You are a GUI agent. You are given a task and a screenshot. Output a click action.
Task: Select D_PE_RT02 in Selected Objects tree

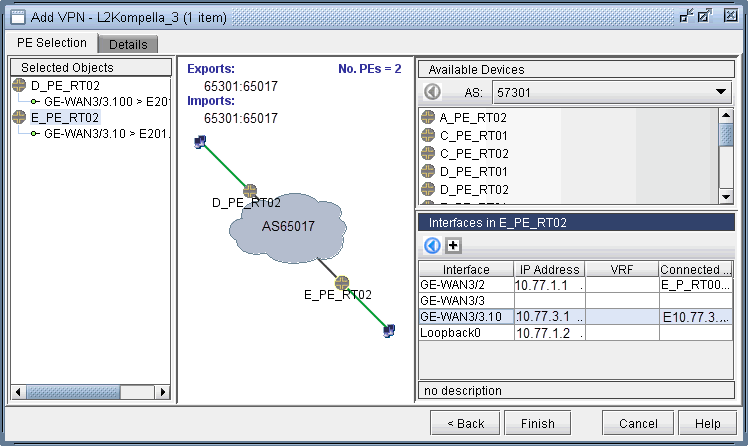coord(65,86)
